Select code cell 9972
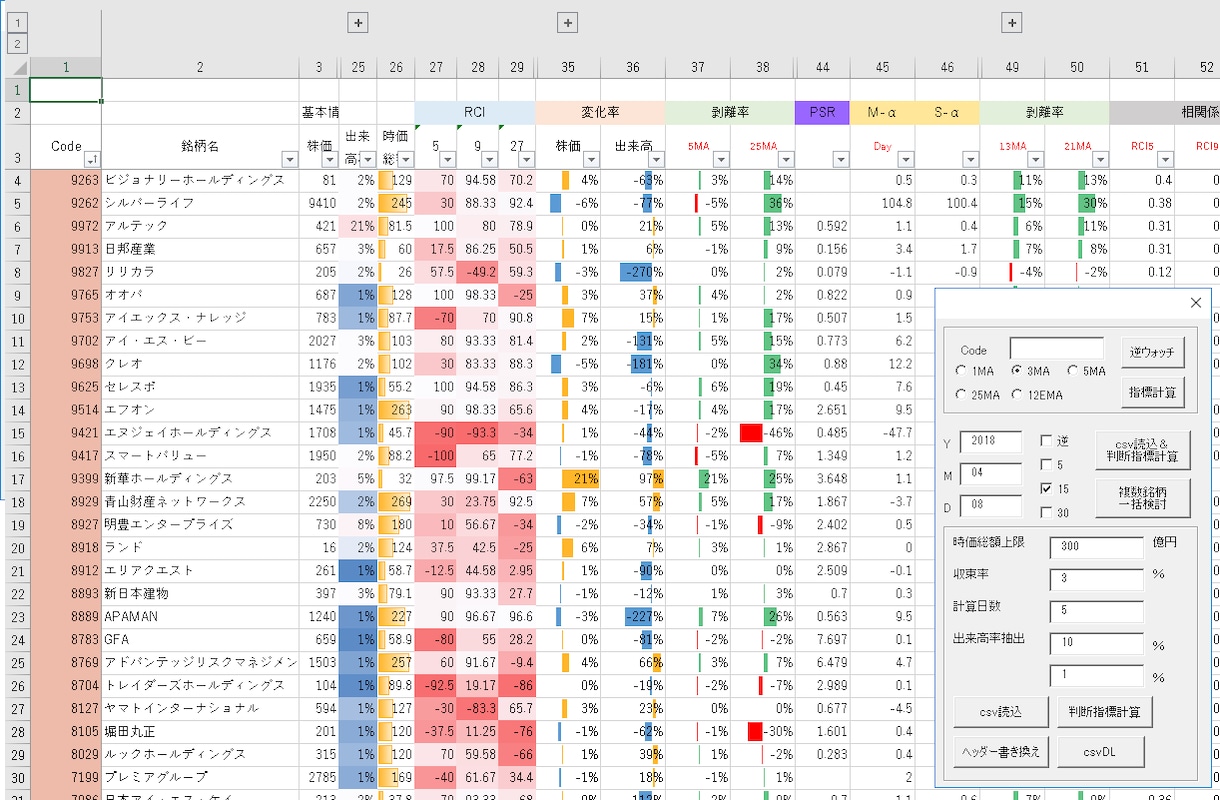The image size is (1220, 800). tap(66, 226)
